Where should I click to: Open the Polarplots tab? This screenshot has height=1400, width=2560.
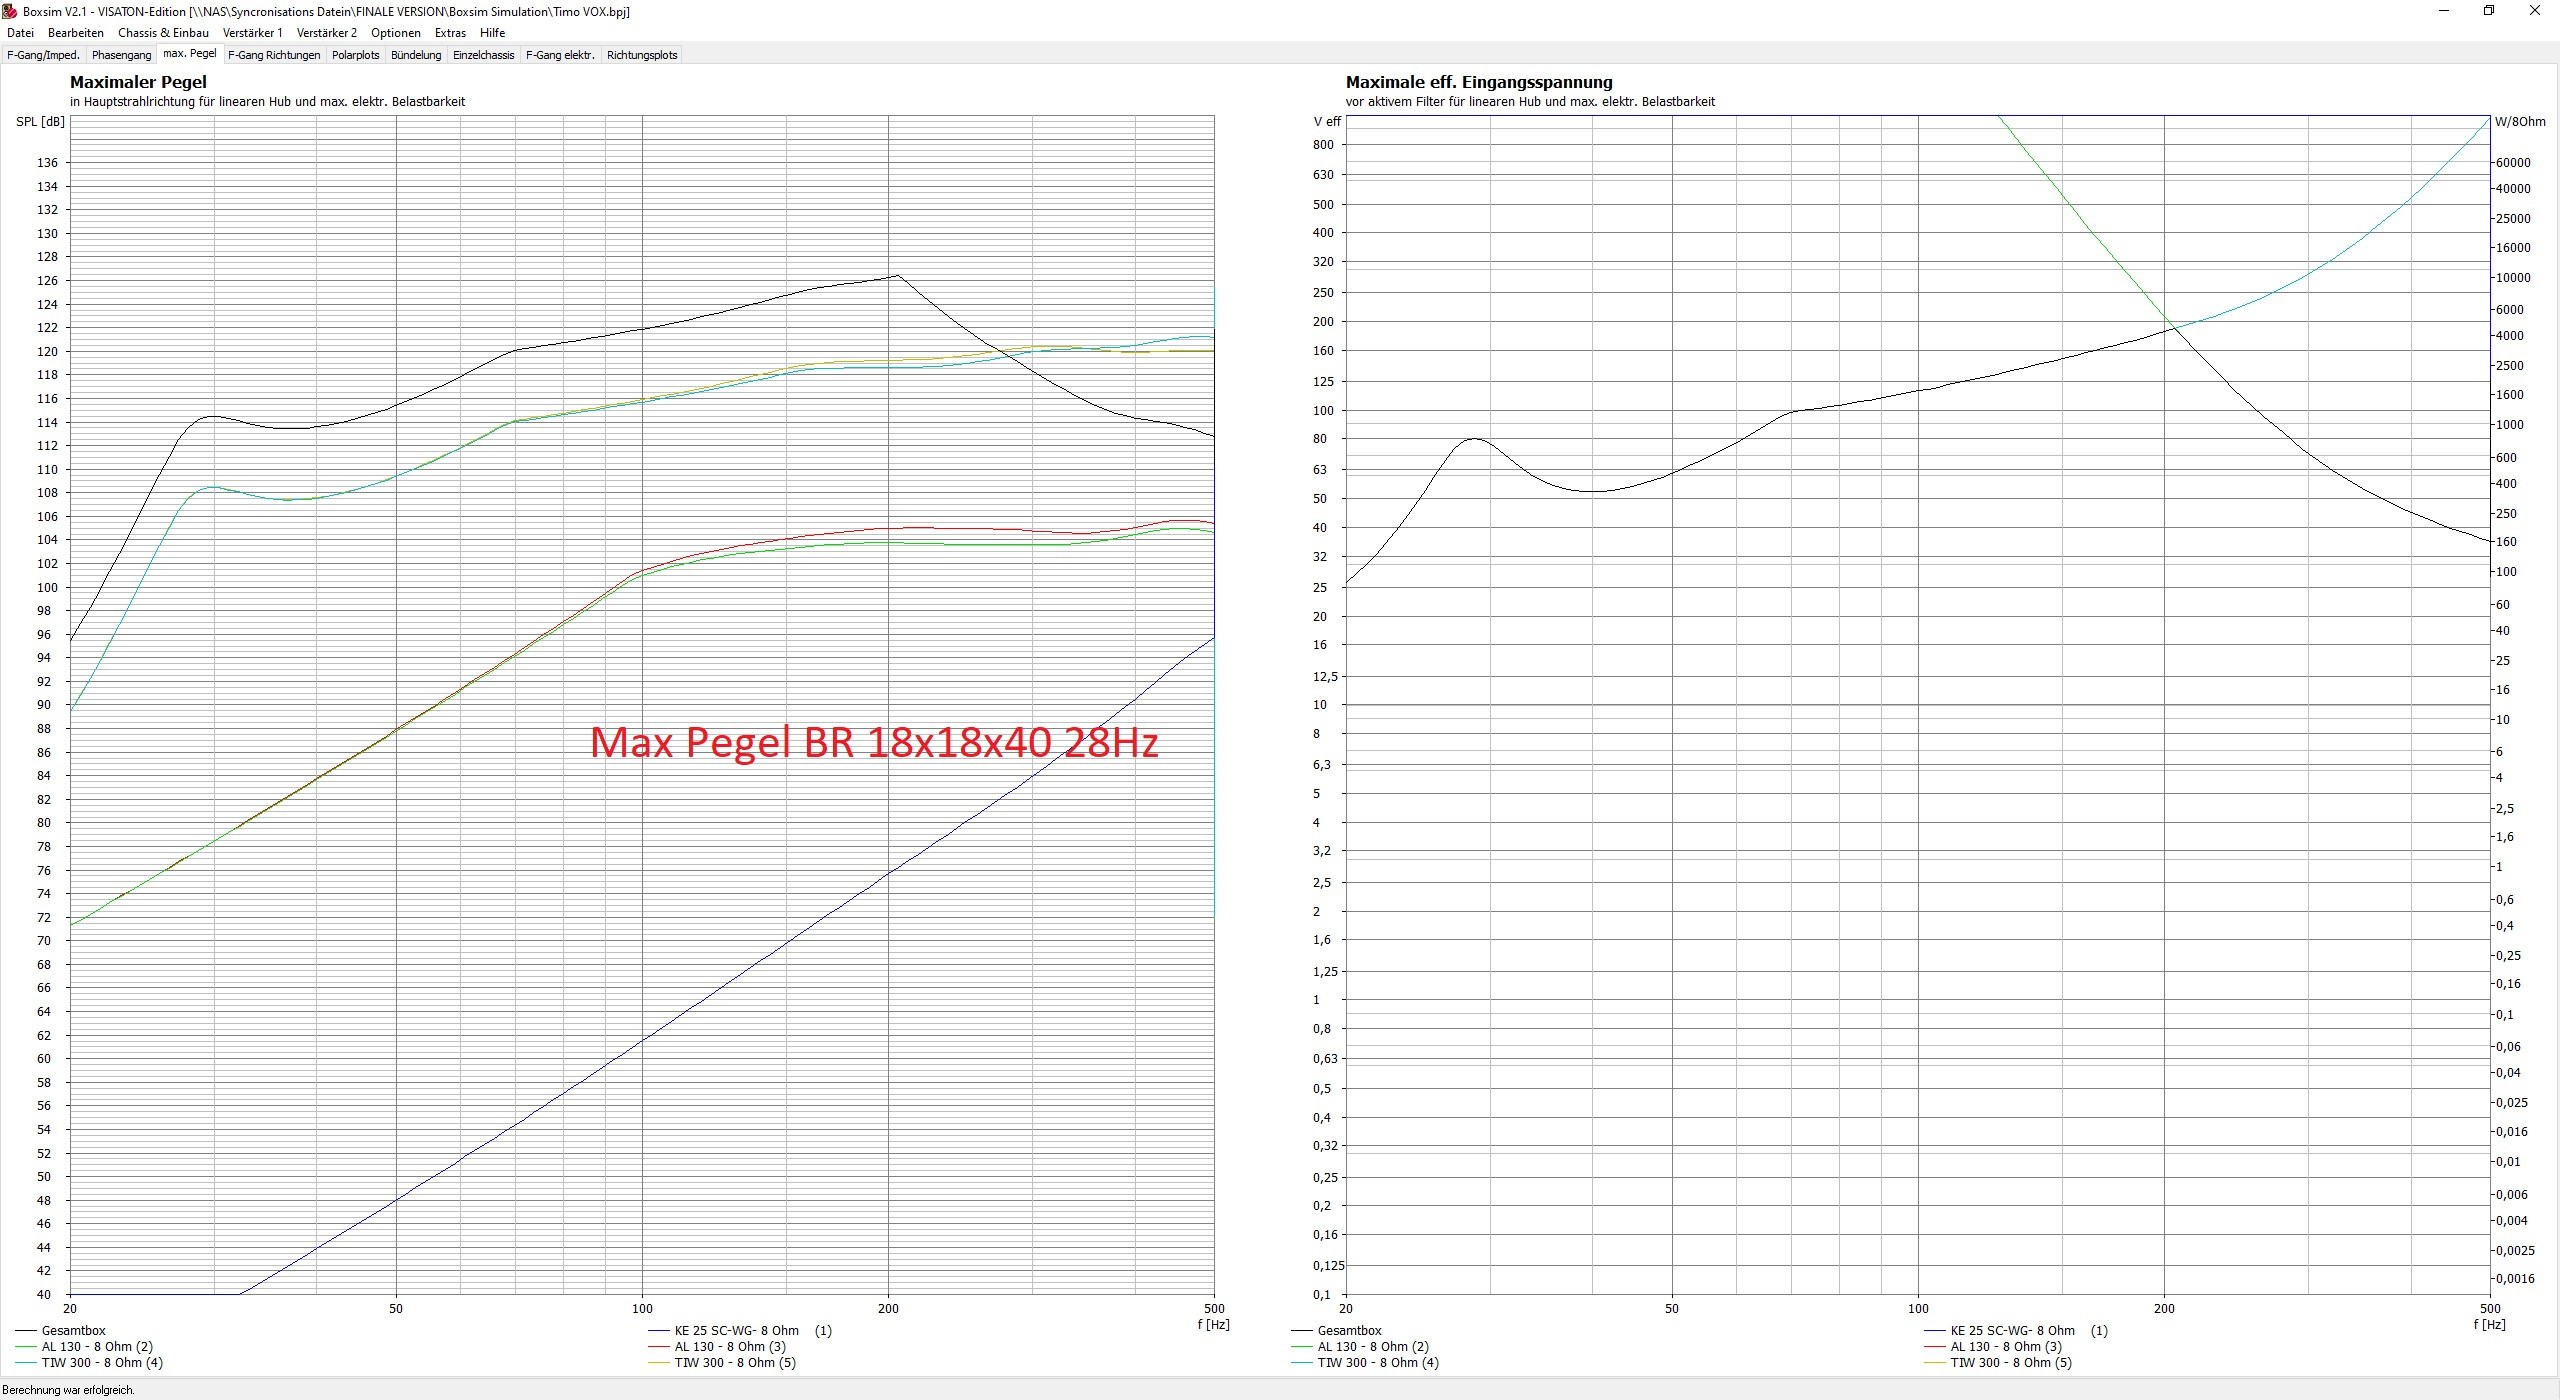tap(355, 55)
